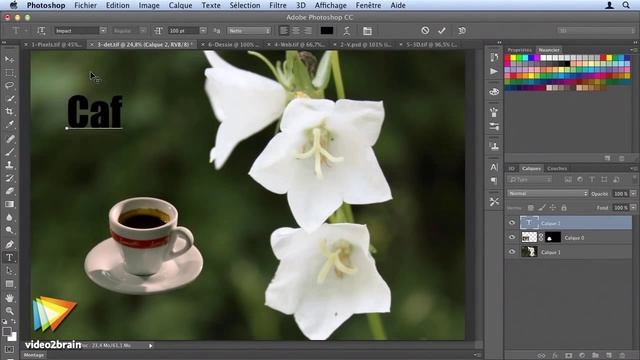Image resolution: width=640 pixels, height=360 pixels.
Task: Center align text
Action: pyautogui.click(x=296, y=31)
